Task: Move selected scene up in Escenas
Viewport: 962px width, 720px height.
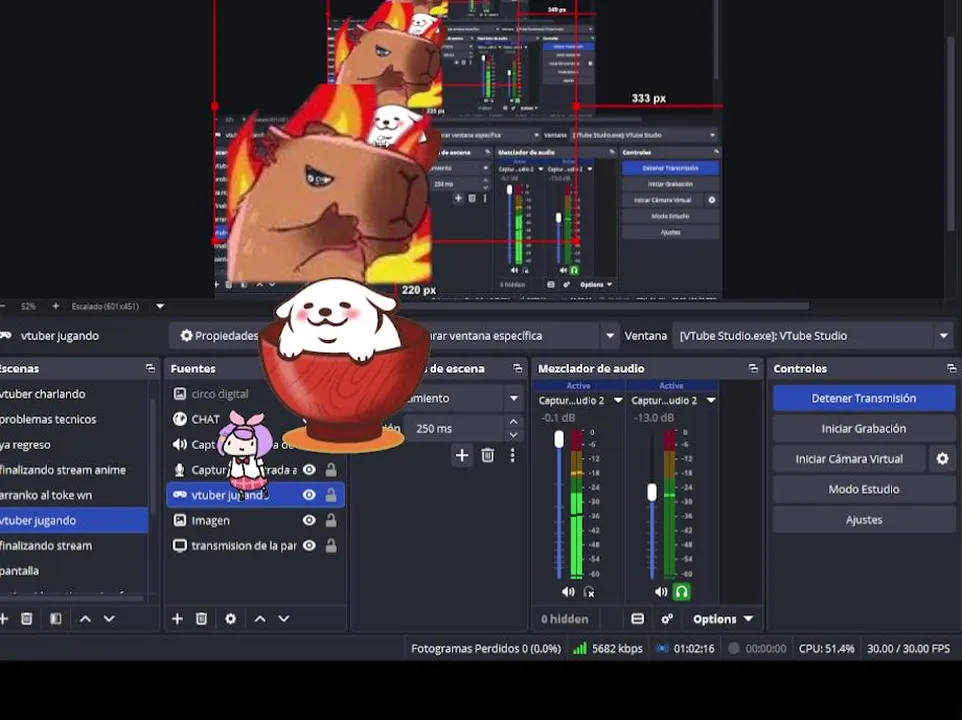Action: coord(85,619)
